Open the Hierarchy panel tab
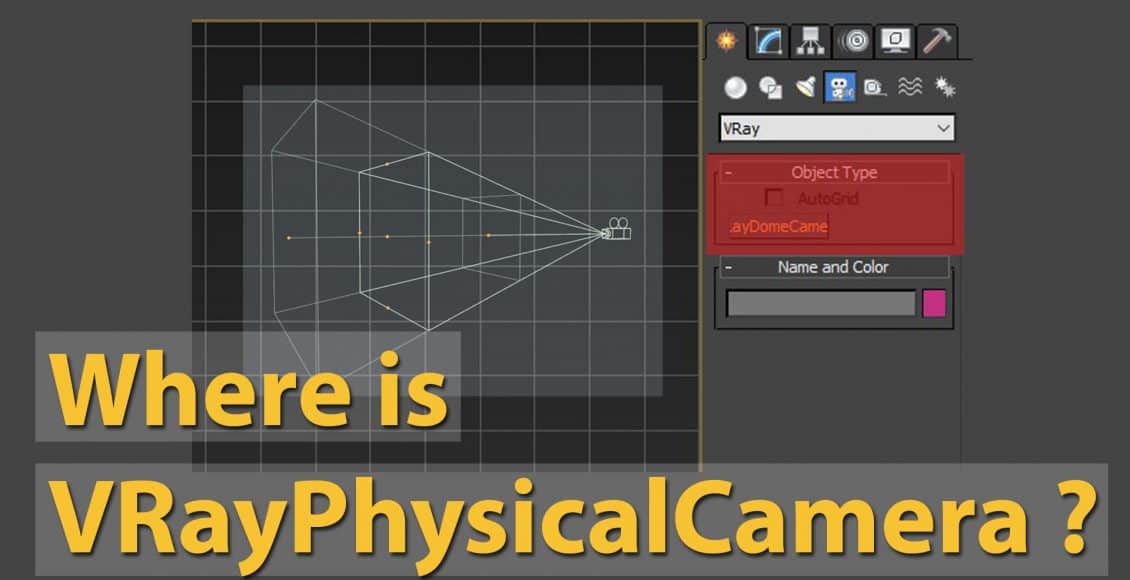The image size is (1130, 580). pos(808,41)
